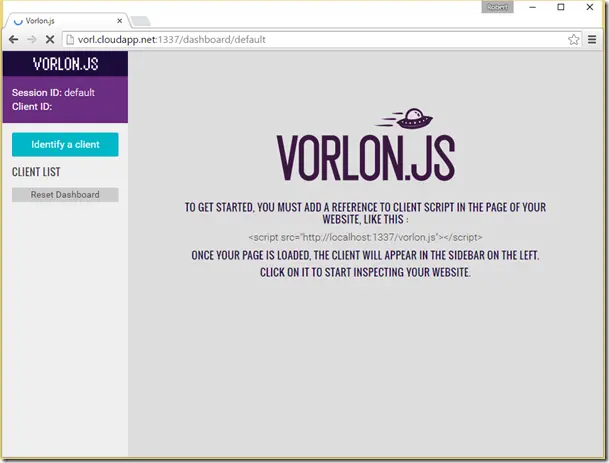Click the browser forward arrow
The width and height of the screenshot is (609, 463).
(x=32, y=39)
